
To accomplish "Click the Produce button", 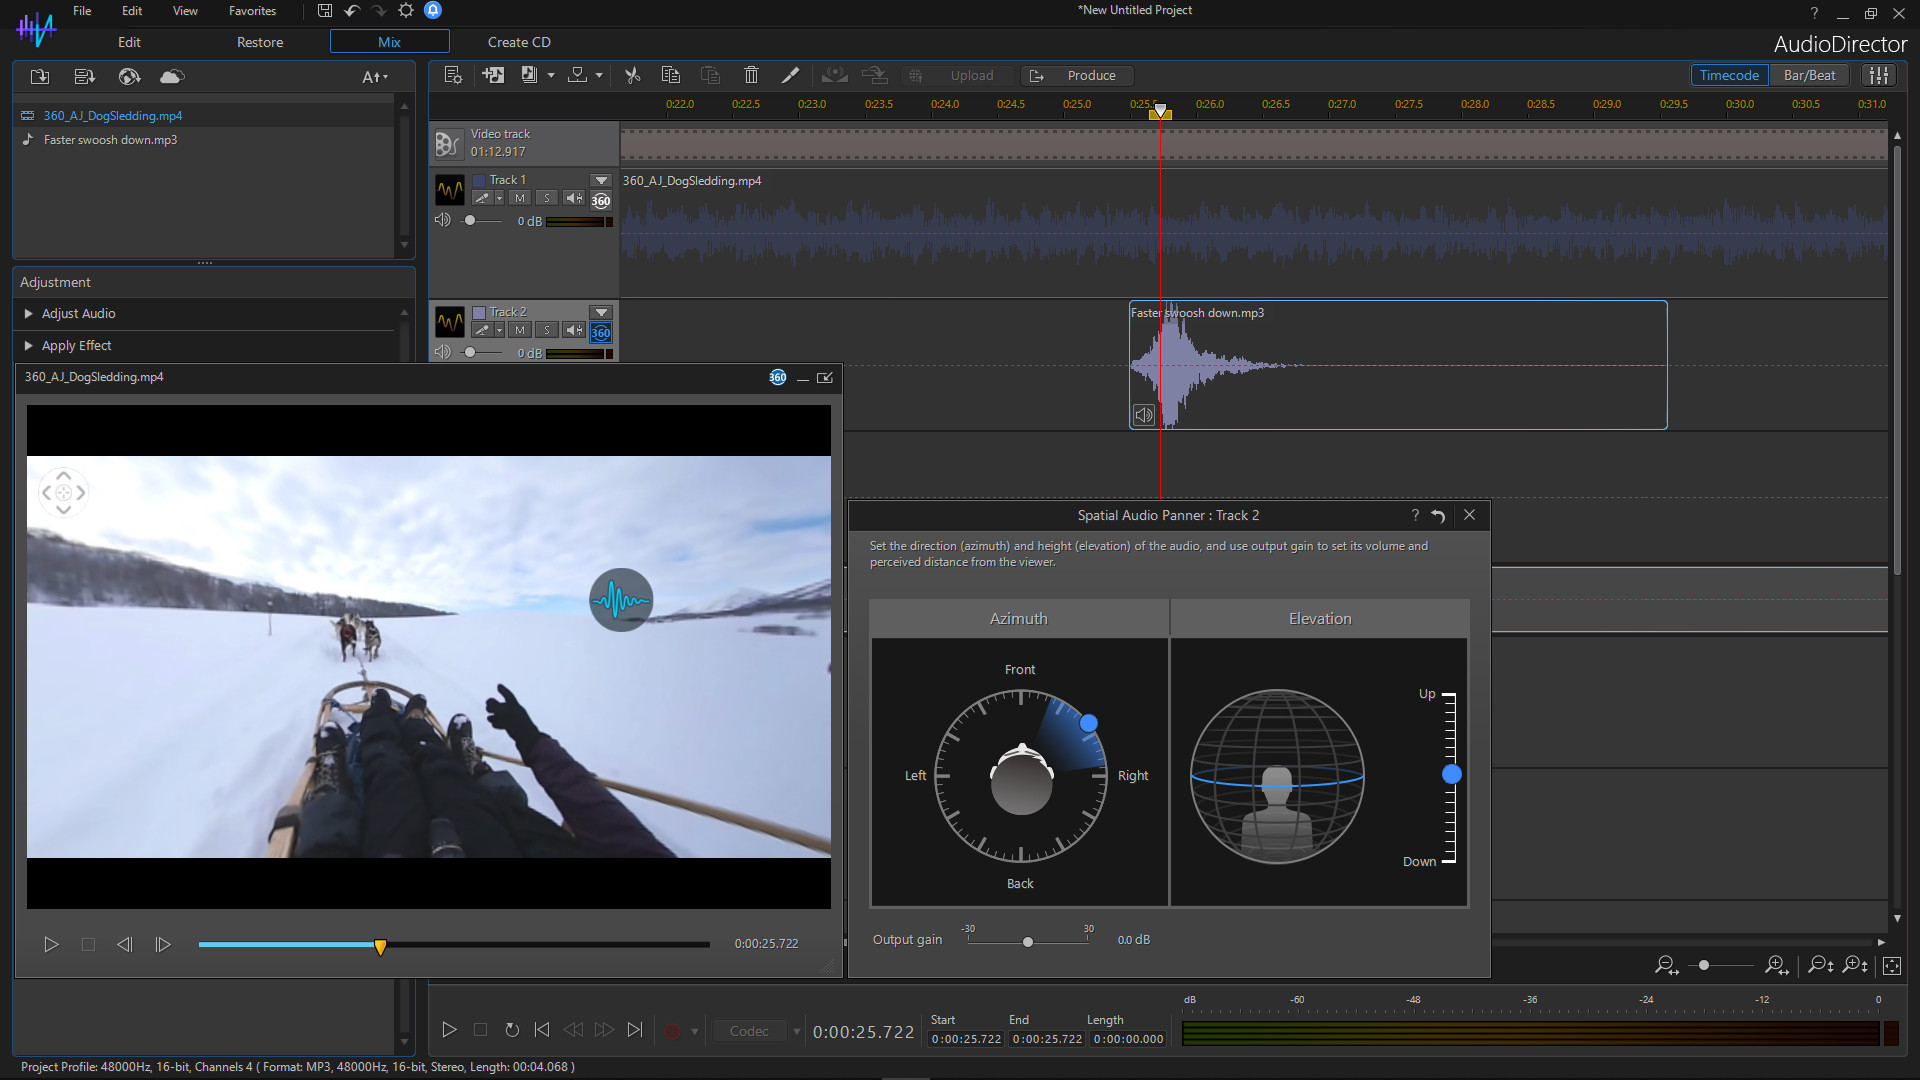I will (1090, 75).
